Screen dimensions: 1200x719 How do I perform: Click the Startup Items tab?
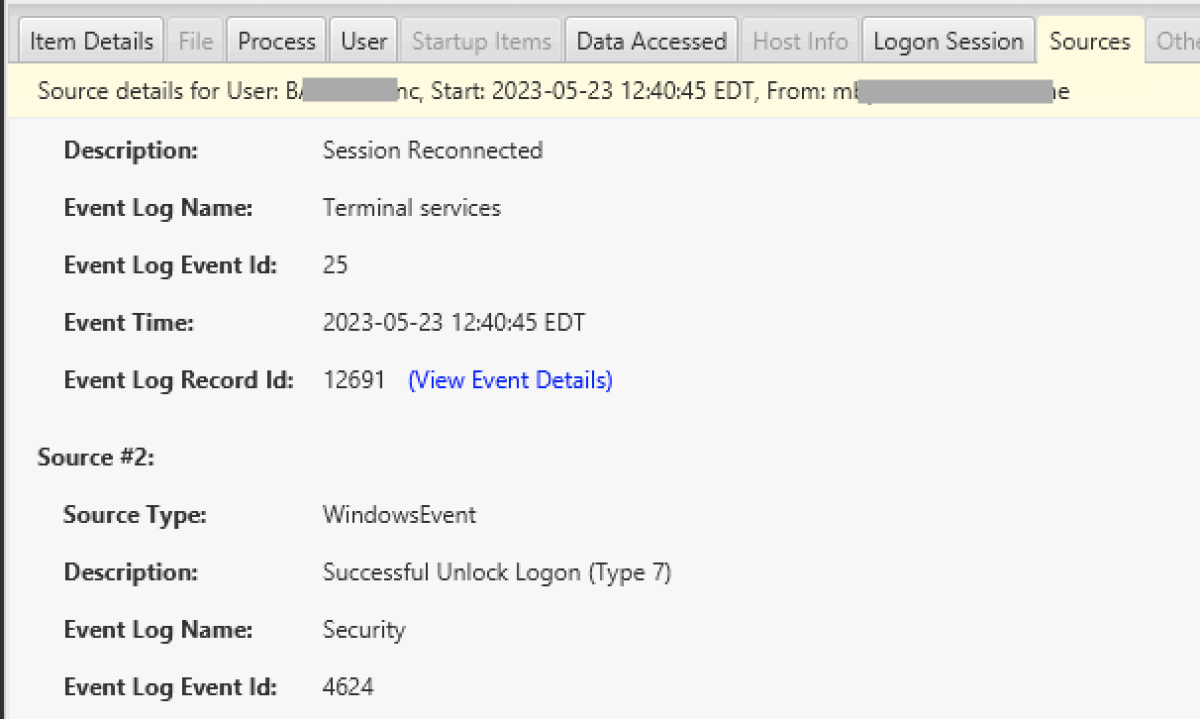(481, 40)
